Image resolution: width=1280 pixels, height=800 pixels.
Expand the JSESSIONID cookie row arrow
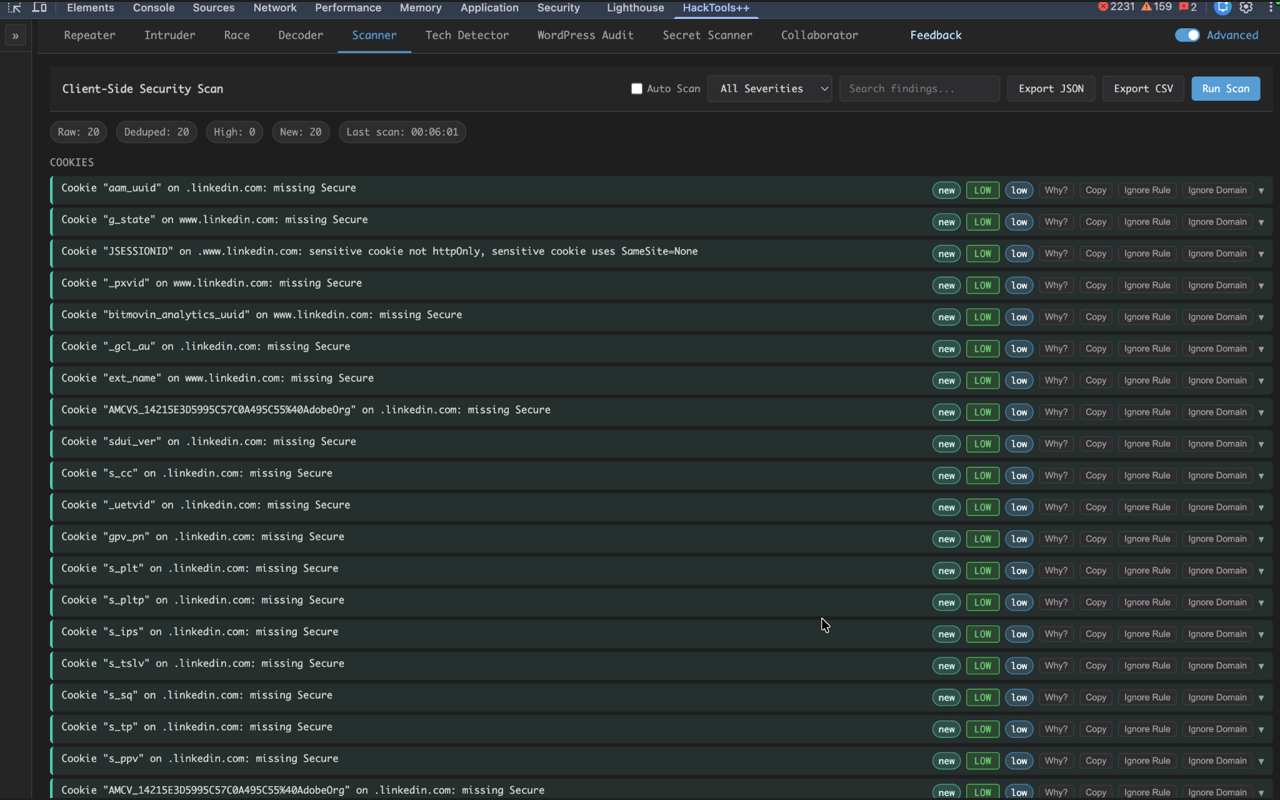pyautogui.click(x=1261, y=254)
